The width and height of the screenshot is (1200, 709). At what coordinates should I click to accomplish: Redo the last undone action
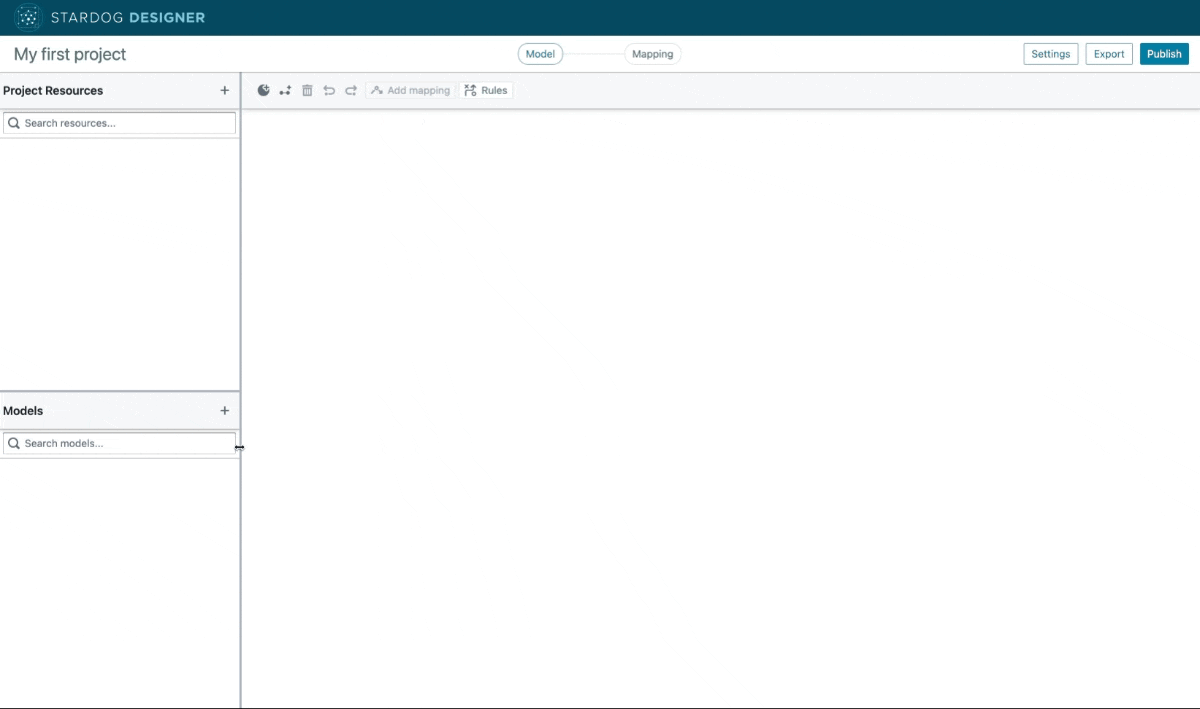[x=351, y=90]
